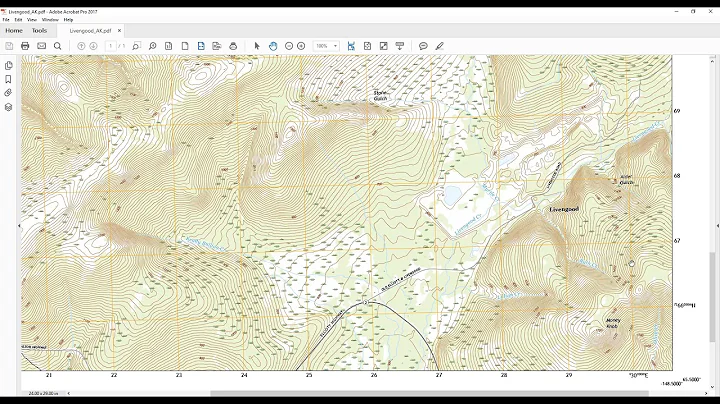Click the horizontal scrollbar left arrow
This screenshot has height=404, width=720.
coord(69,393)
